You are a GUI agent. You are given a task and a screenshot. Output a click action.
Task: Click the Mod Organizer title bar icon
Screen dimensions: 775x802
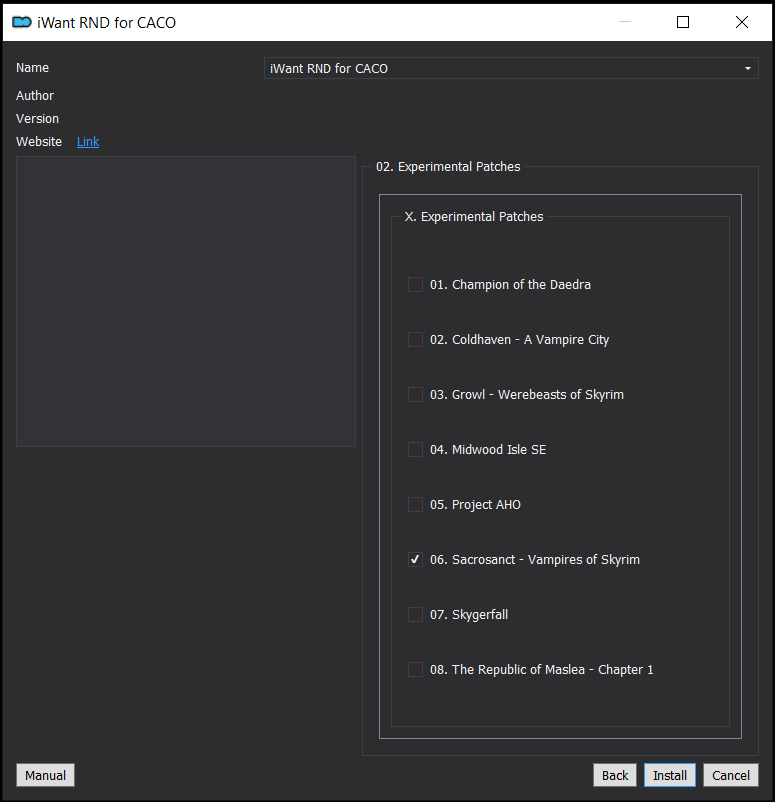pos(21,23)
